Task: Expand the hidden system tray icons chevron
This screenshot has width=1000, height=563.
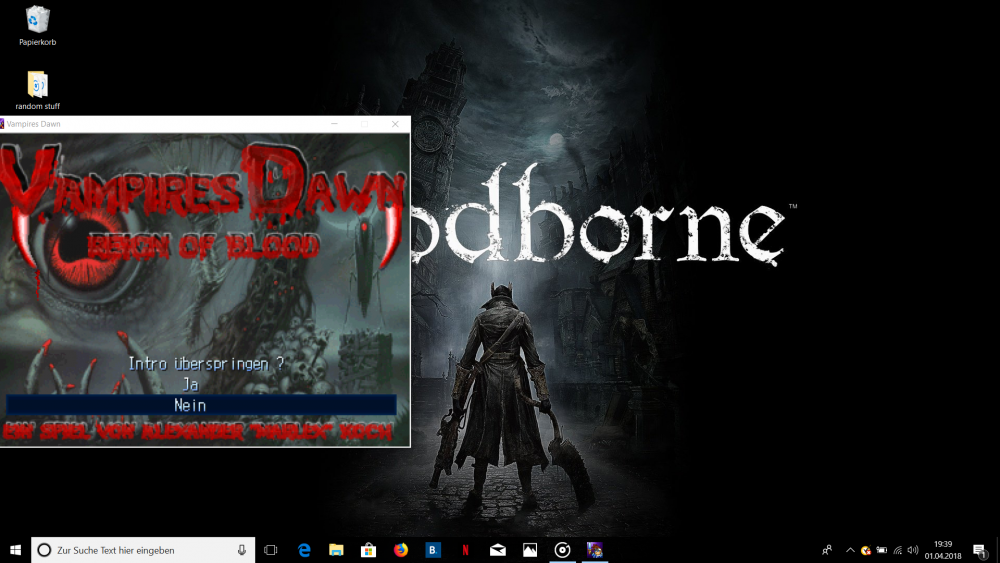Action: [x=850, y=550]
